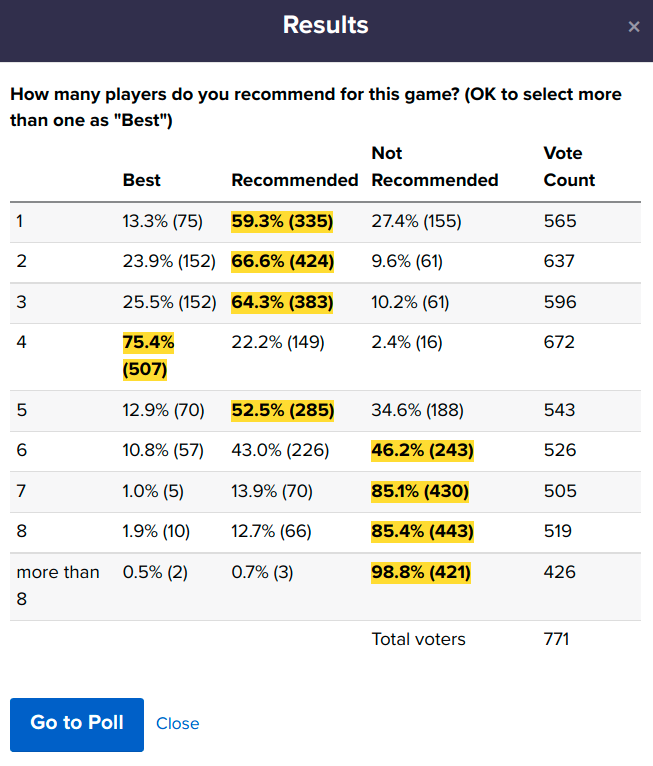The width and height of the screenshot is (653, 766).
Task: Click the "more than 8" row label
Action: (x=58, y=586)
